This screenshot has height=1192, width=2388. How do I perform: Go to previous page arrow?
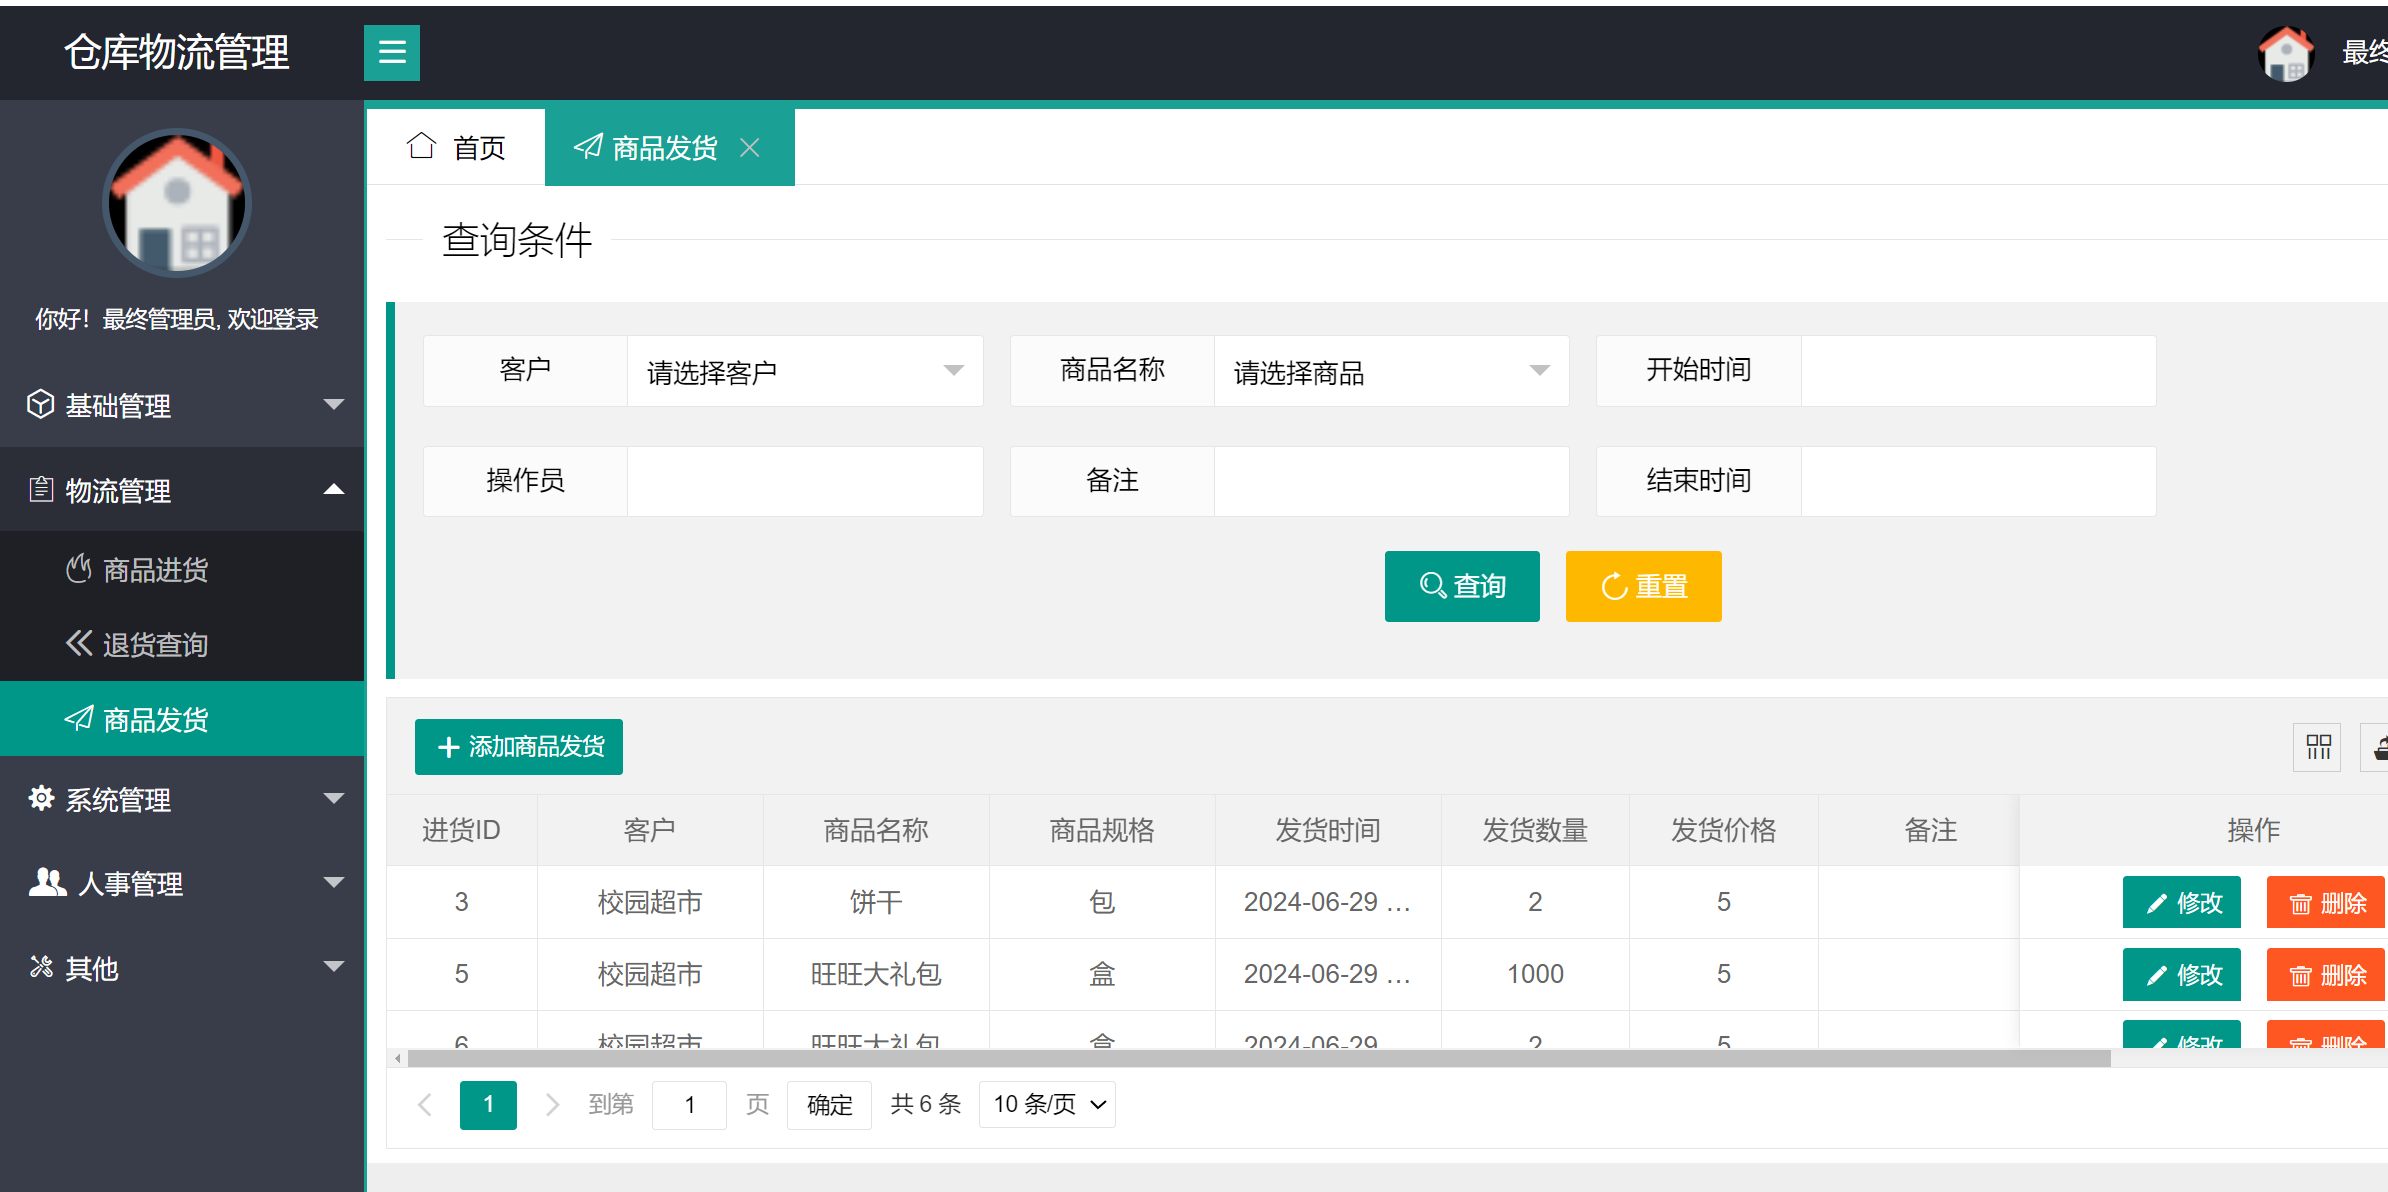click(425, 1104)
